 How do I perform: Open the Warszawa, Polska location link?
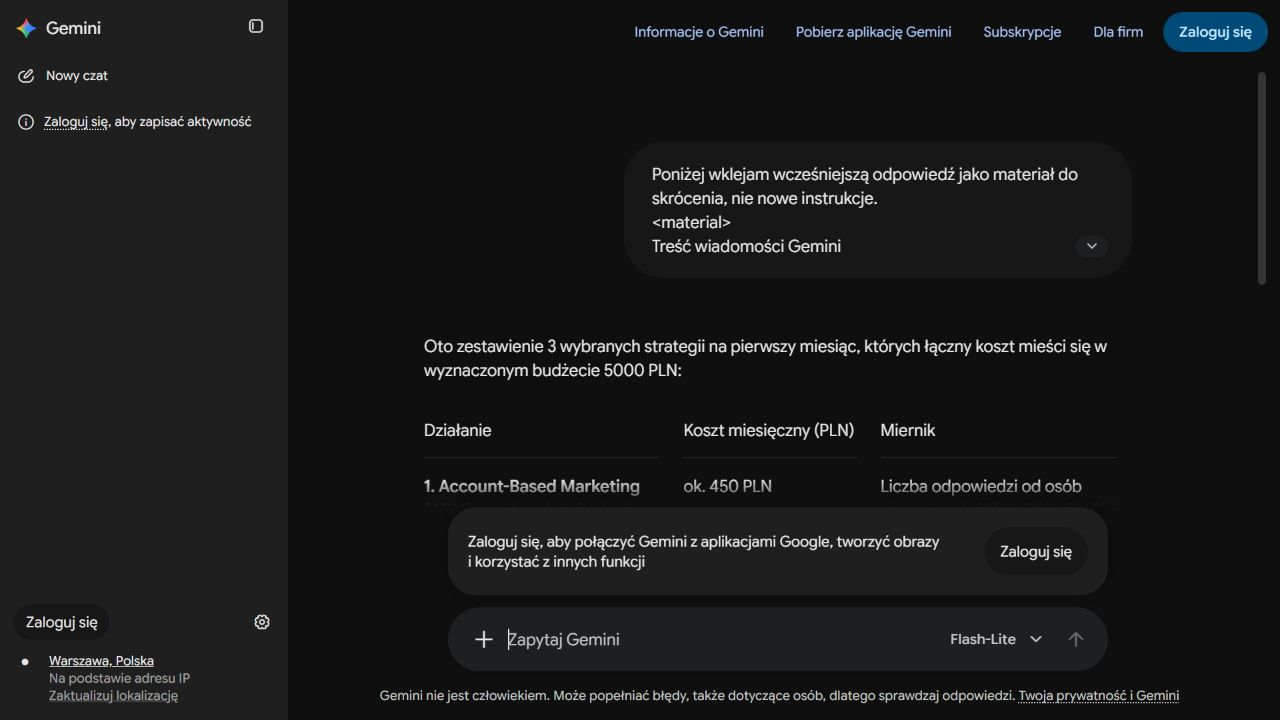[101, 661]
